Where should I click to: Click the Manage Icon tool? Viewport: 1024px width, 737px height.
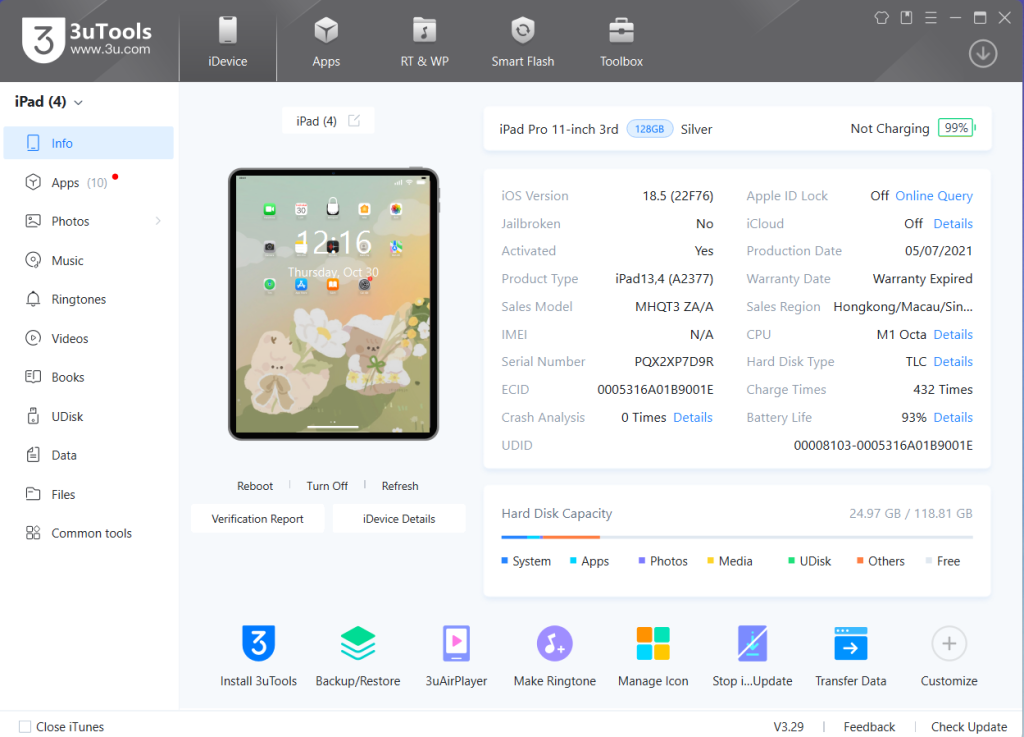tap(653, 643)
